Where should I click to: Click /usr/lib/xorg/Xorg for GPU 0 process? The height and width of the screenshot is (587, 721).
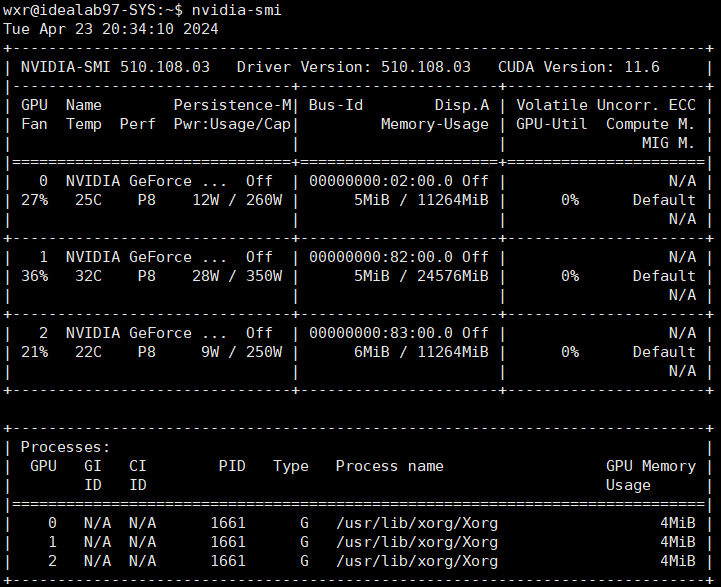(417, 523)
